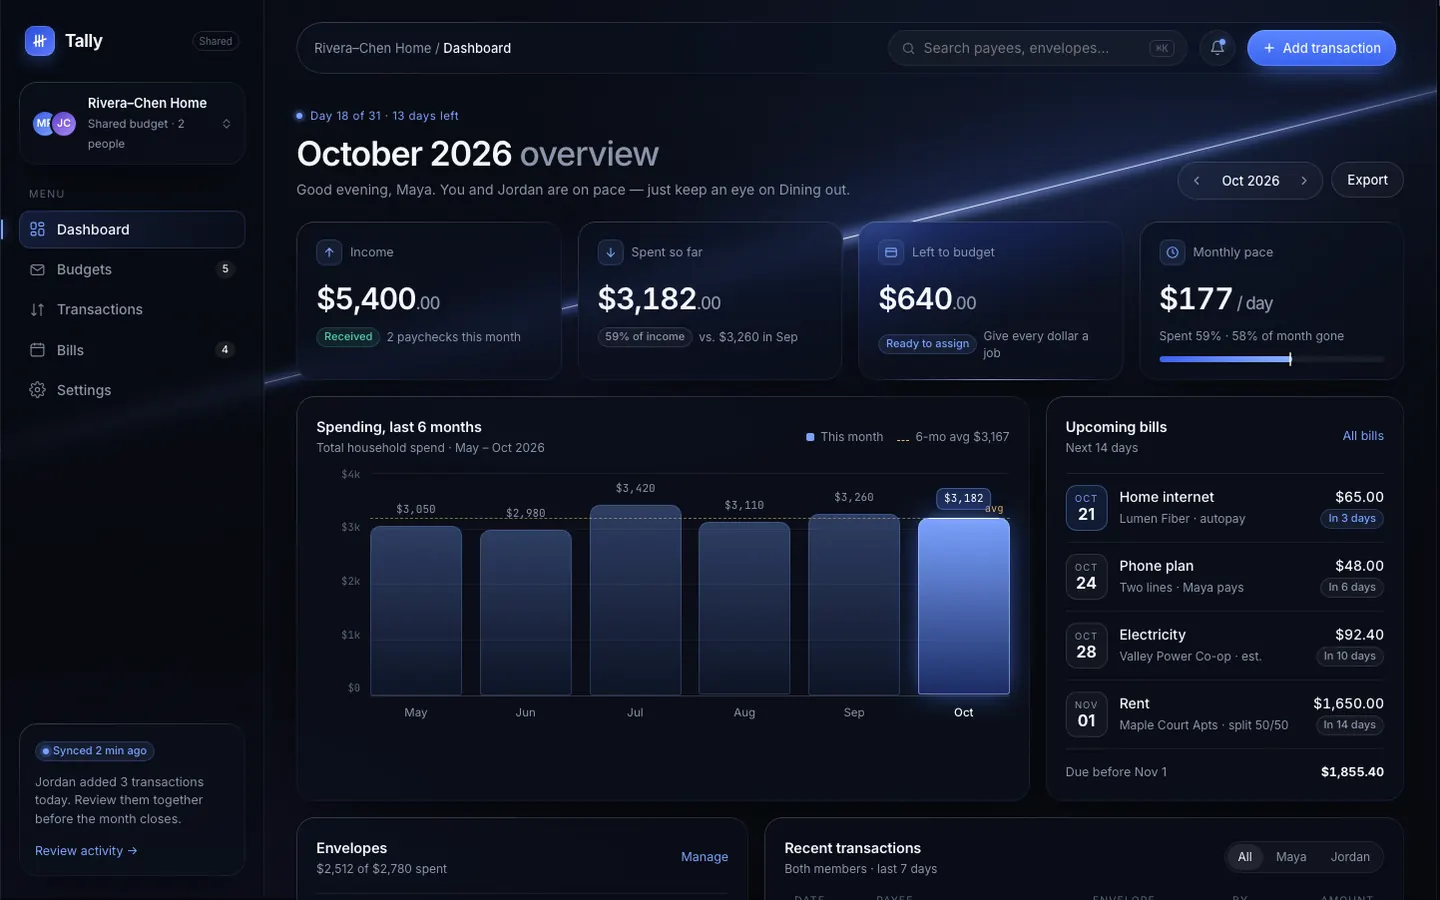1440x900 pixels.
Task: Click the Spent so far down-arrow icon
Action: (x=610, y=252)
